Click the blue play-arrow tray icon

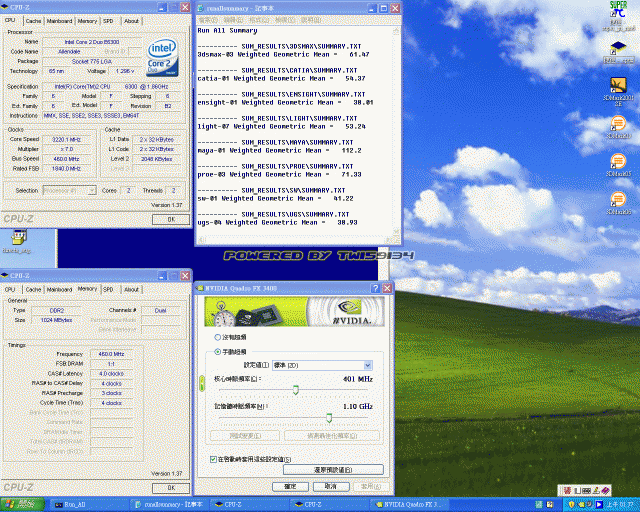[599, 505]
